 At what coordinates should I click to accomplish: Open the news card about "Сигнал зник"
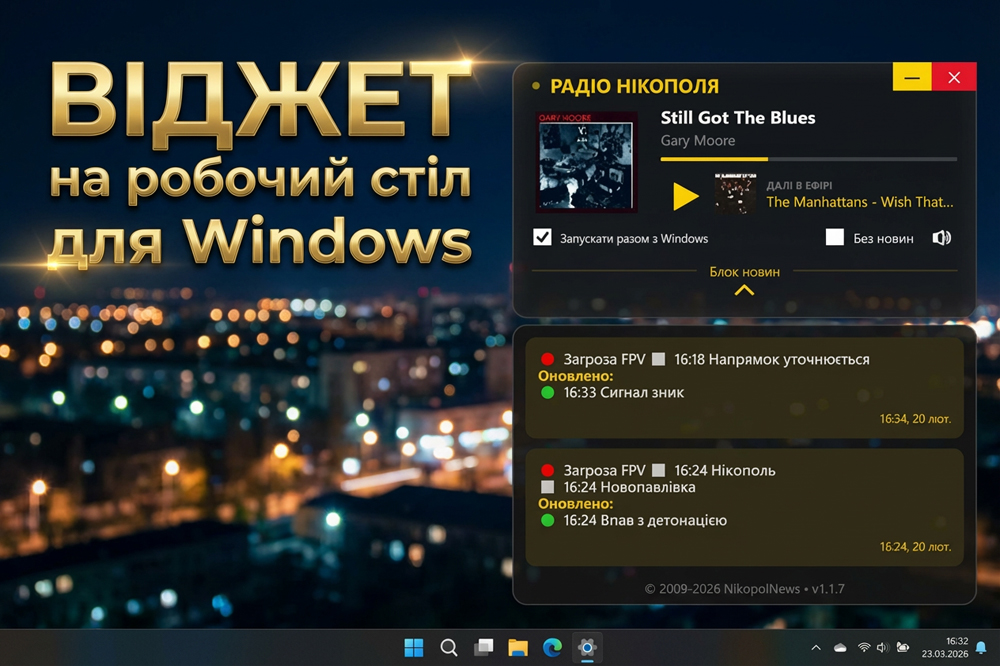[x=743, y=387]
